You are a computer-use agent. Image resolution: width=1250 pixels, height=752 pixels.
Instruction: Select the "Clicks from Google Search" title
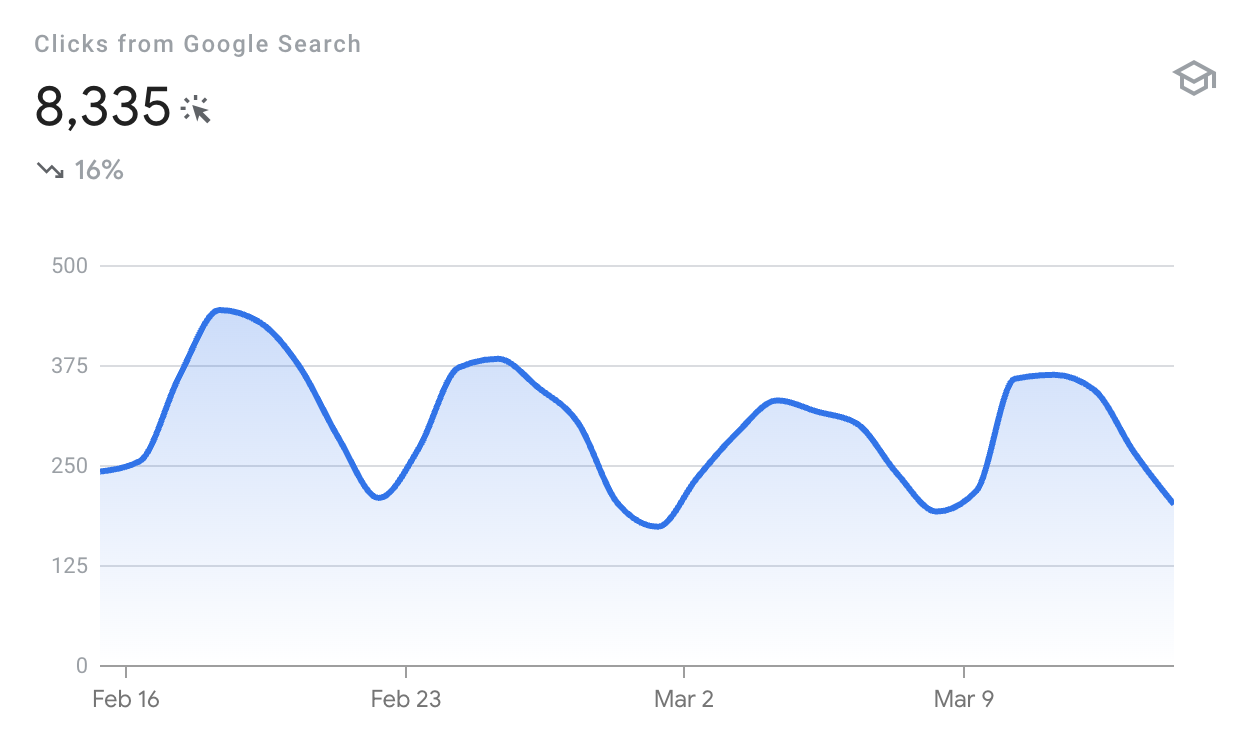tap(197, 44)
